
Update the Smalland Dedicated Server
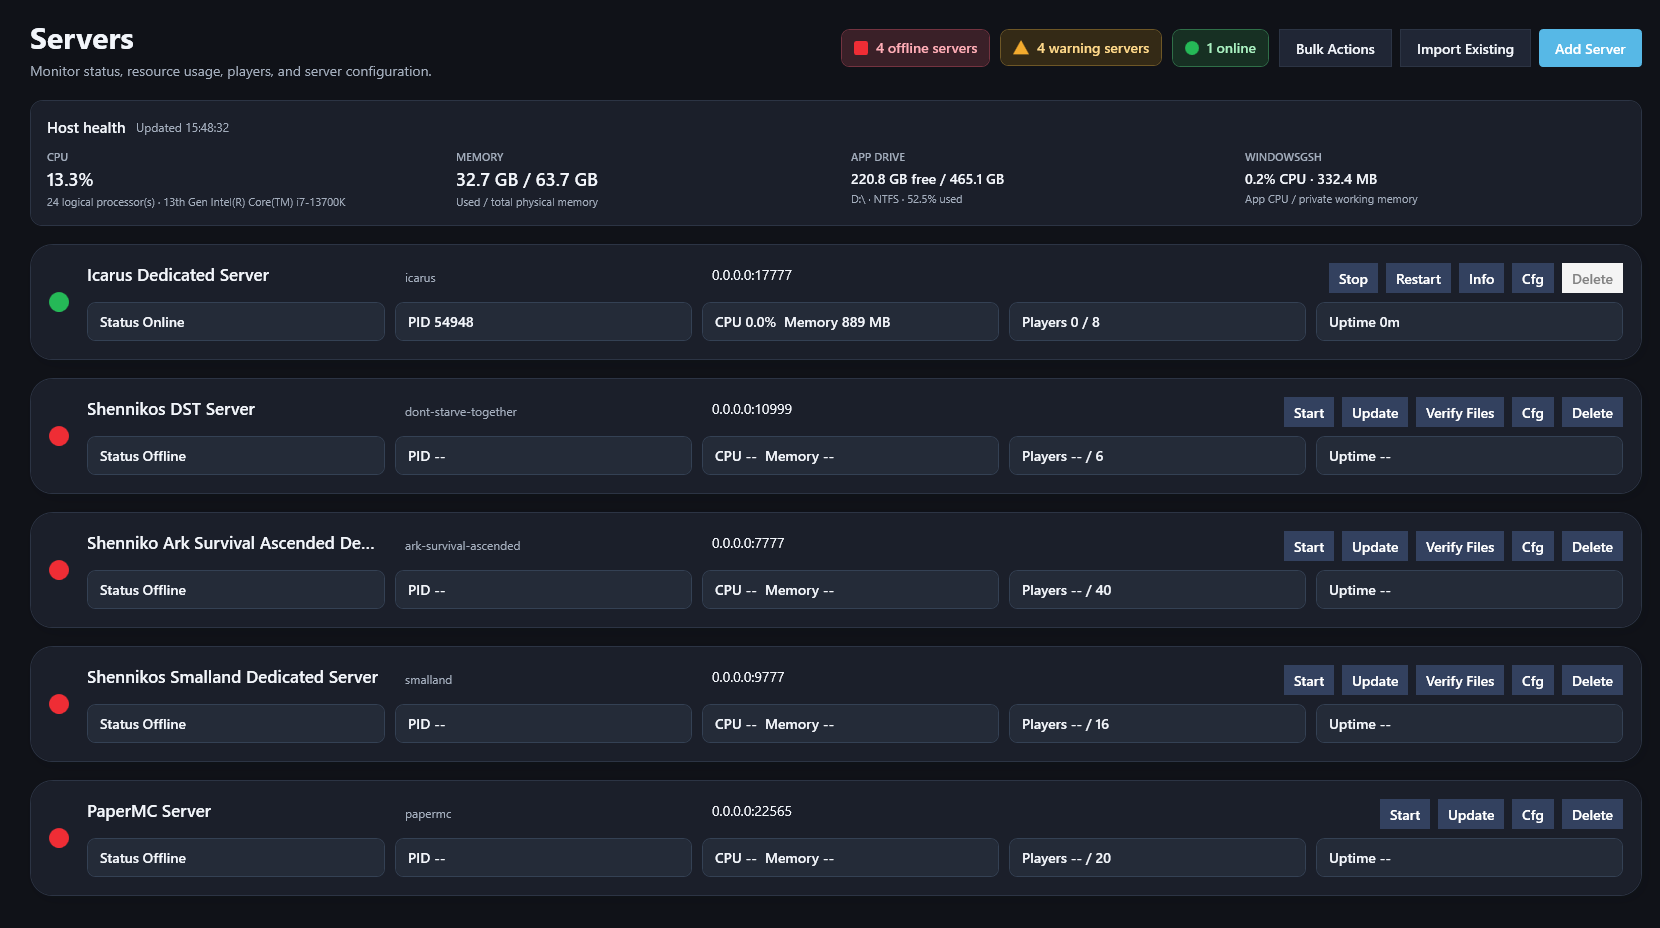click(x=1375, y=681)
